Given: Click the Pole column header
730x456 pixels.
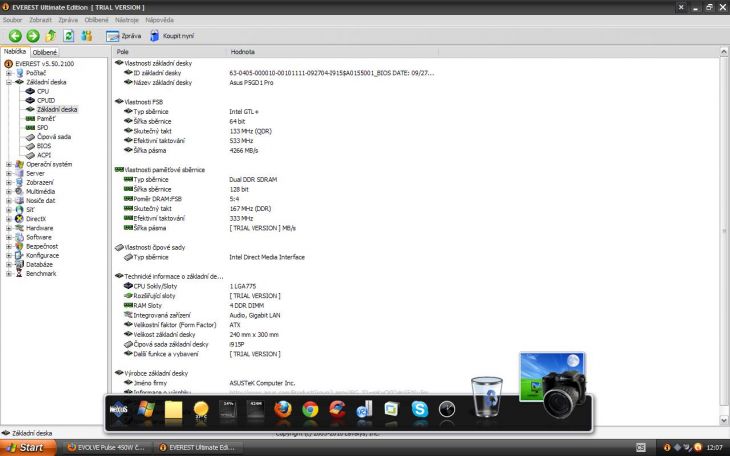Looking at the screenshot, I should click(169, 52).
